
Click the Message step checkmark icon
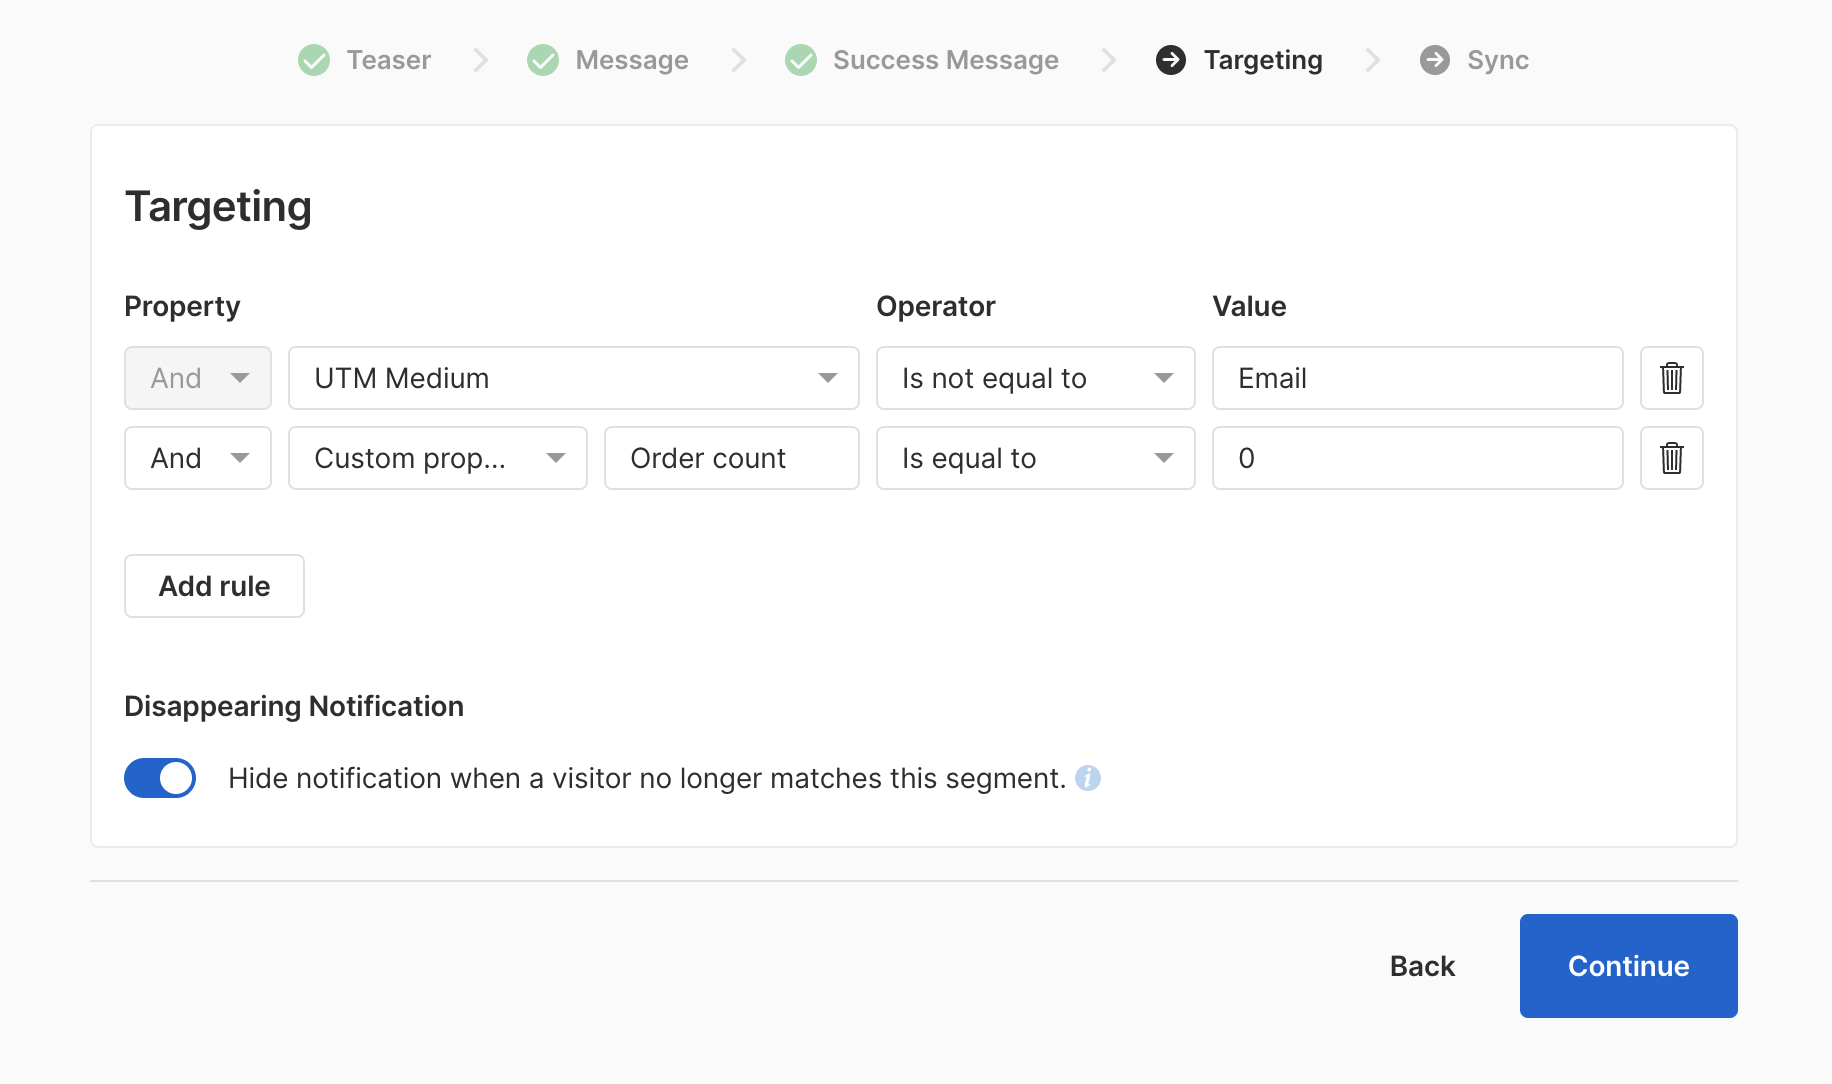coord(543,60)
